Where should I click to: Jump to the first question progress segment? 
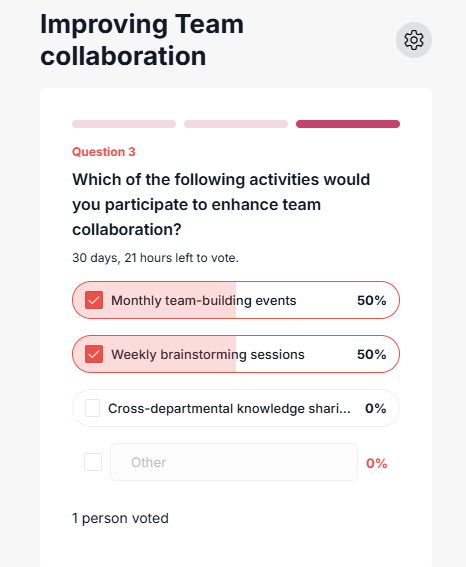pos(124,124)
